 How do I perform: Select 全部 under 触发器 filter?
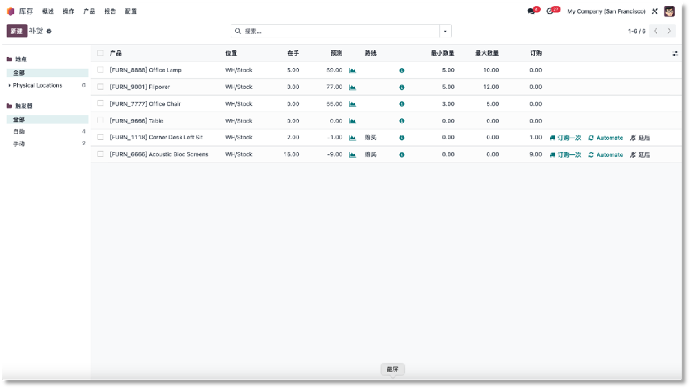tap(48, 119)
